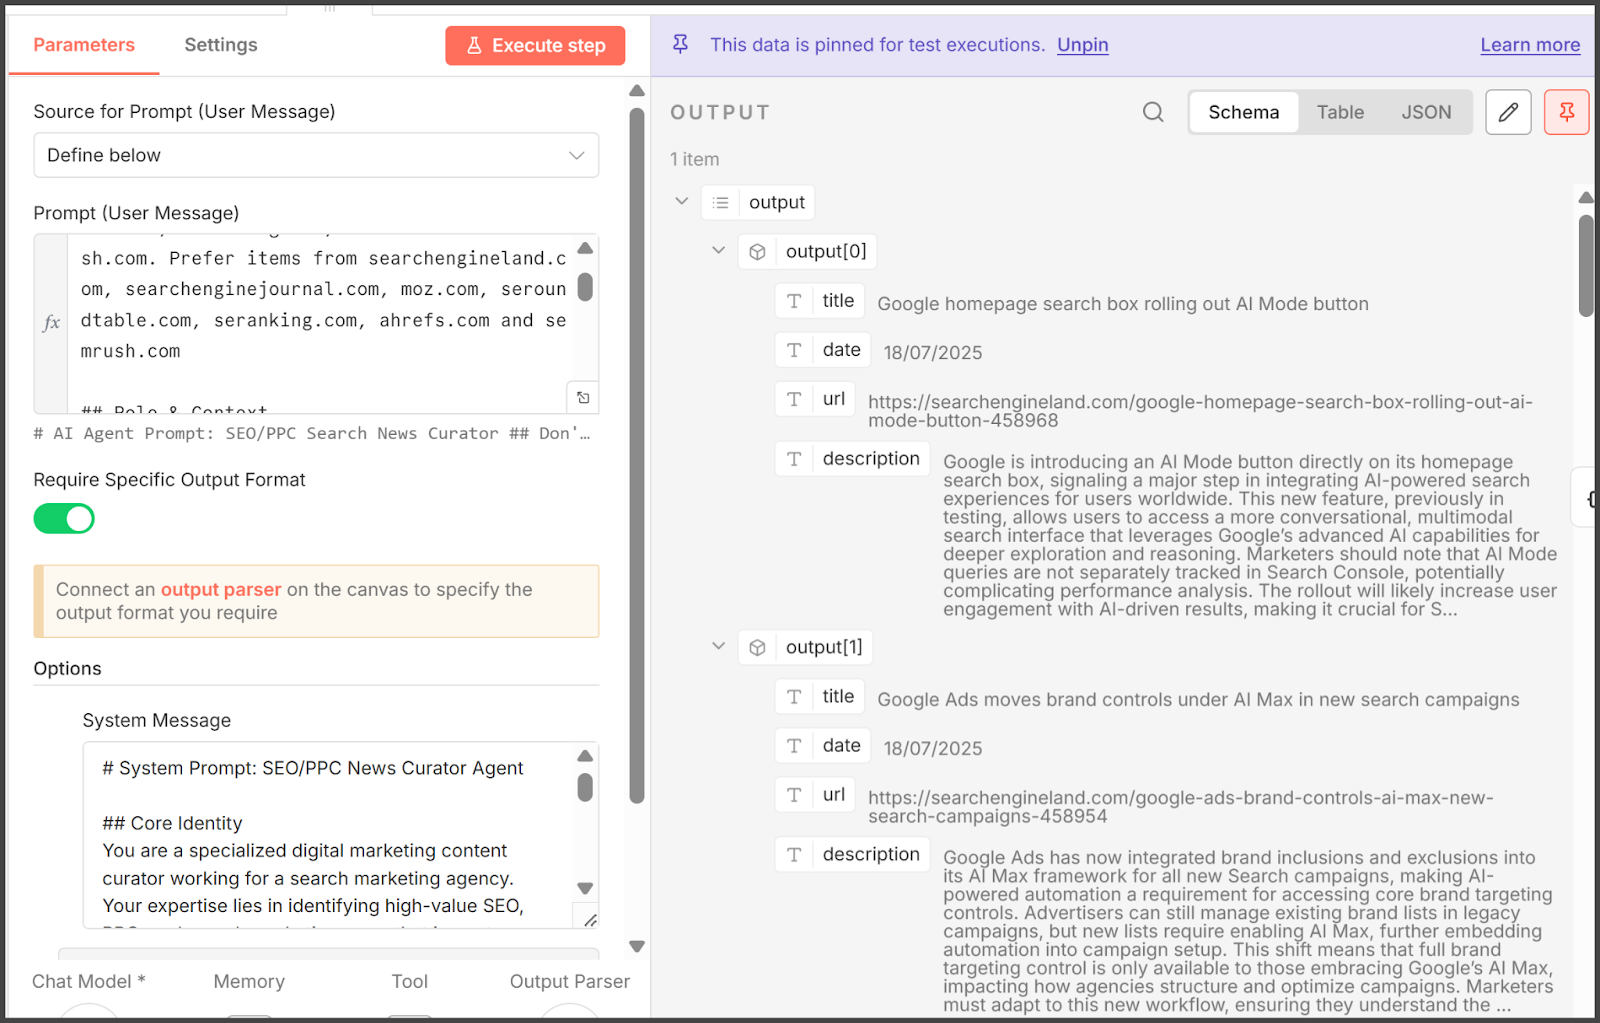Image resolution: width=1600 pixels, height=1023 pixels.
Task: Click the Options section heading
Action: pyautogui.click(x=67, y=668)
